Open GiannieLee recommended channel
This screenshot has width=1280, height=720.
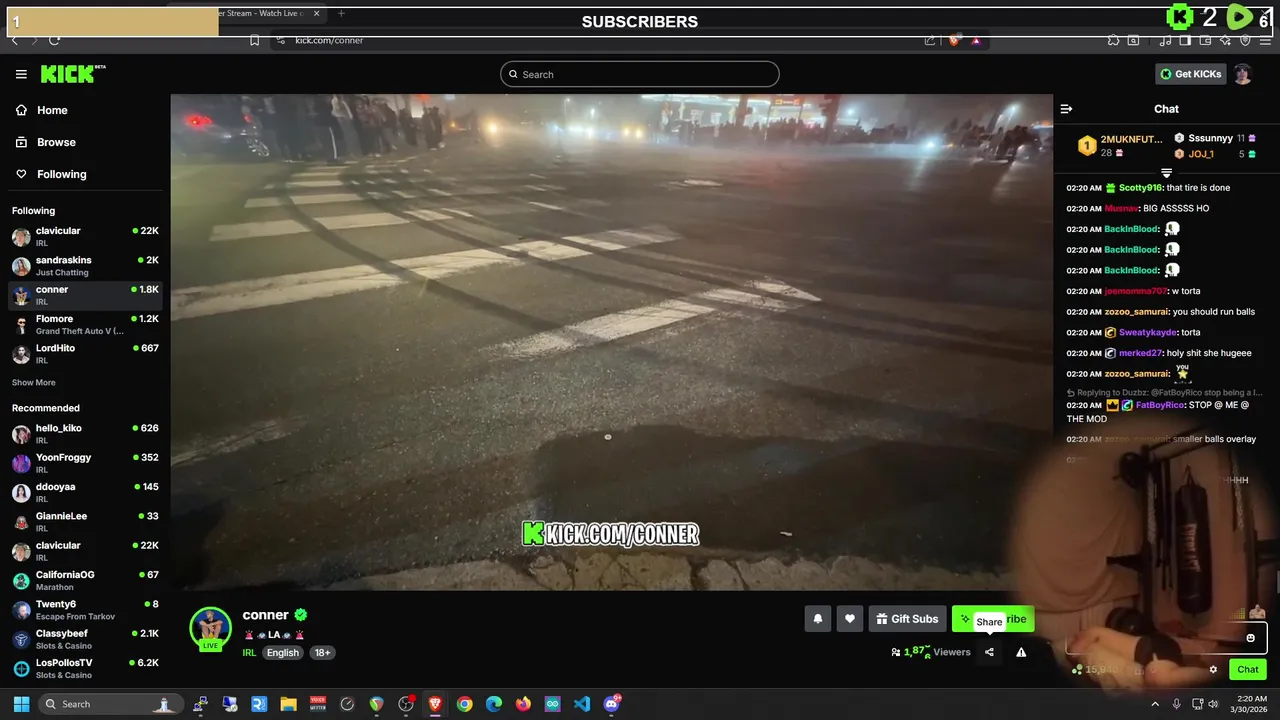click(85, 522)
